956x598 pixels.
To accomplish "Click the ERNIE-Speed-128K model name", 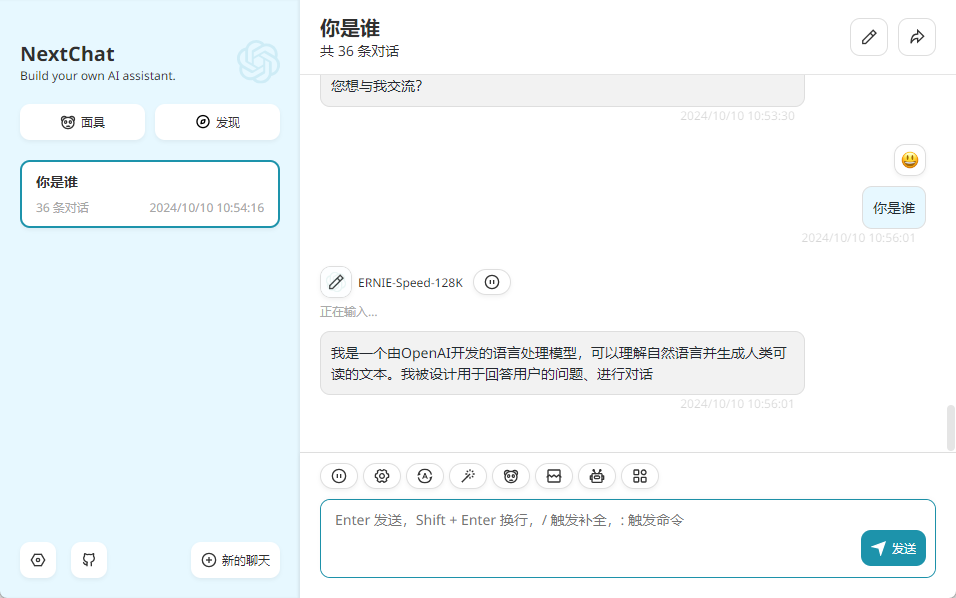I will pyautogui.click(x=410, y=283).
